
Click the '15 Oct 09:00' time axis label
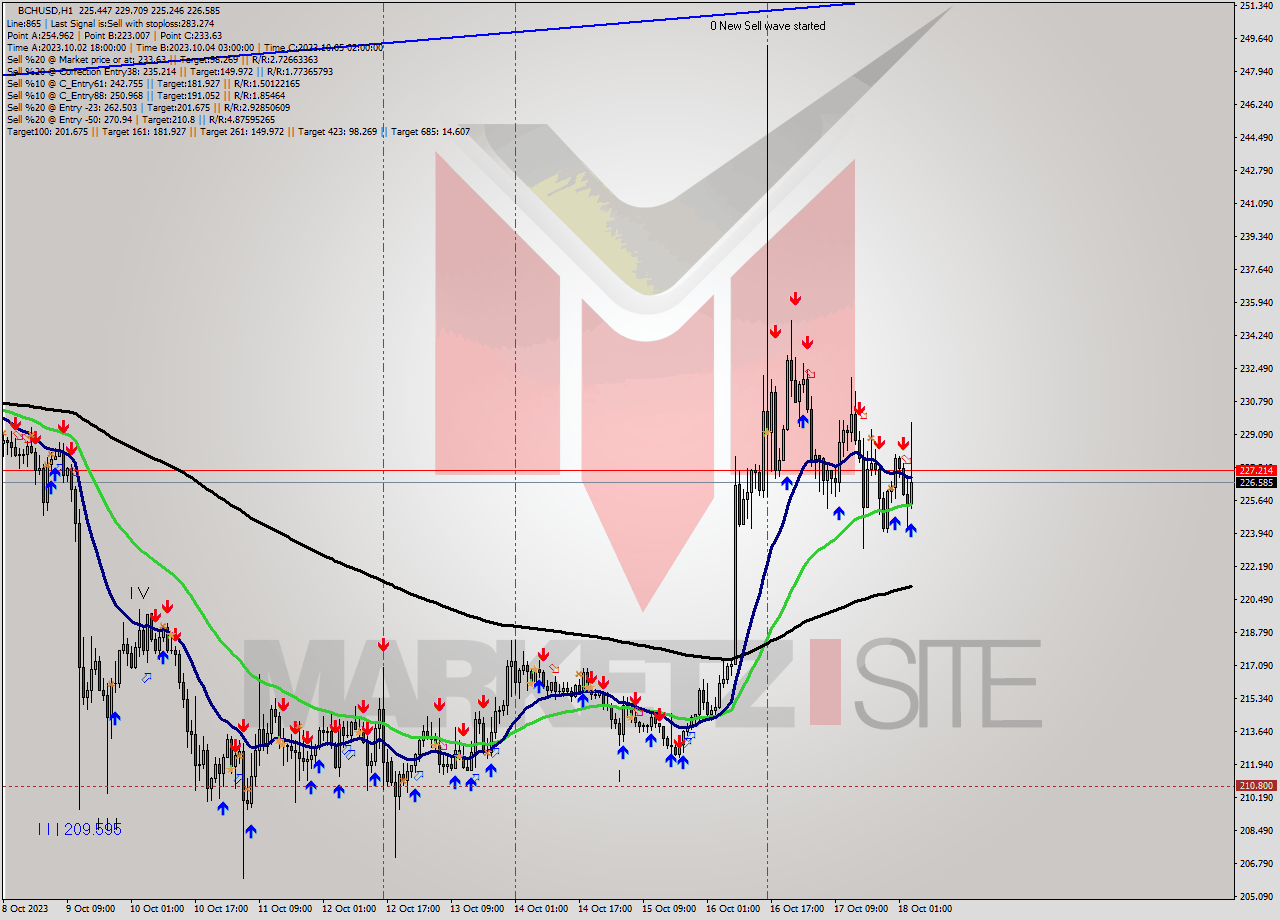coord(669,910)
